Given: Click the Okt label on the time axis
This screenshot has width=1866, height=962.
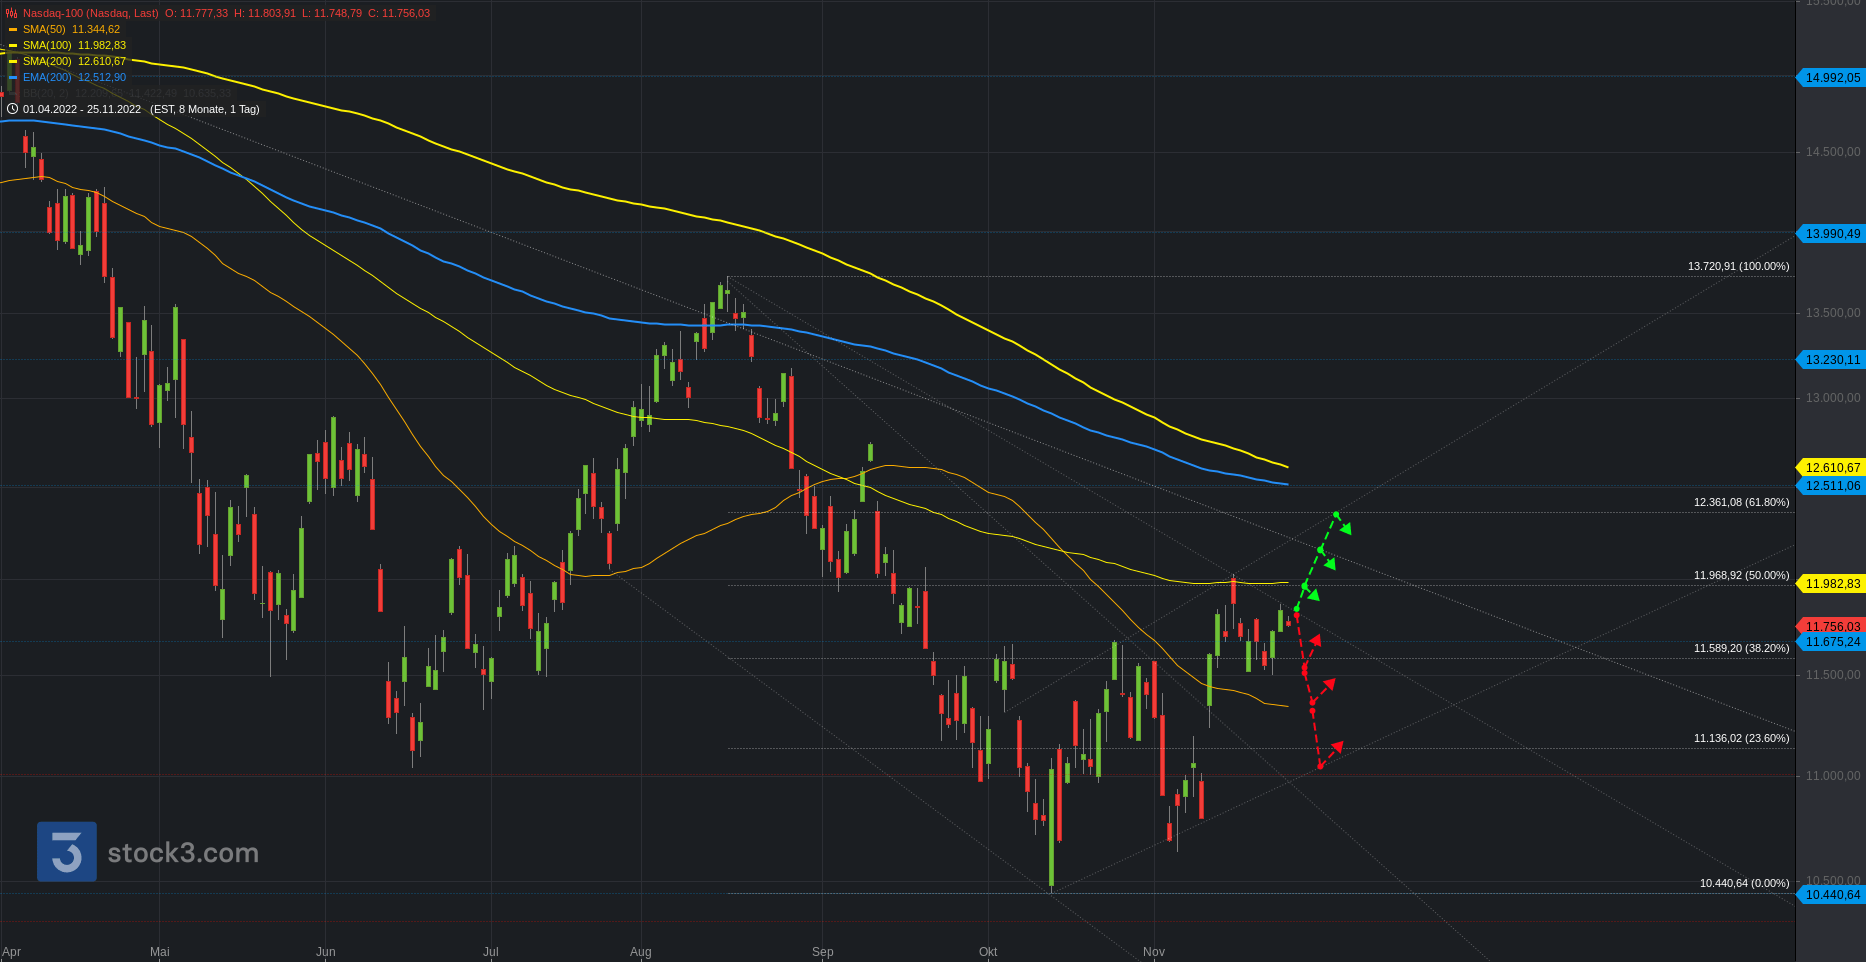Looking at the screenshot, I should tap(988, 952).
